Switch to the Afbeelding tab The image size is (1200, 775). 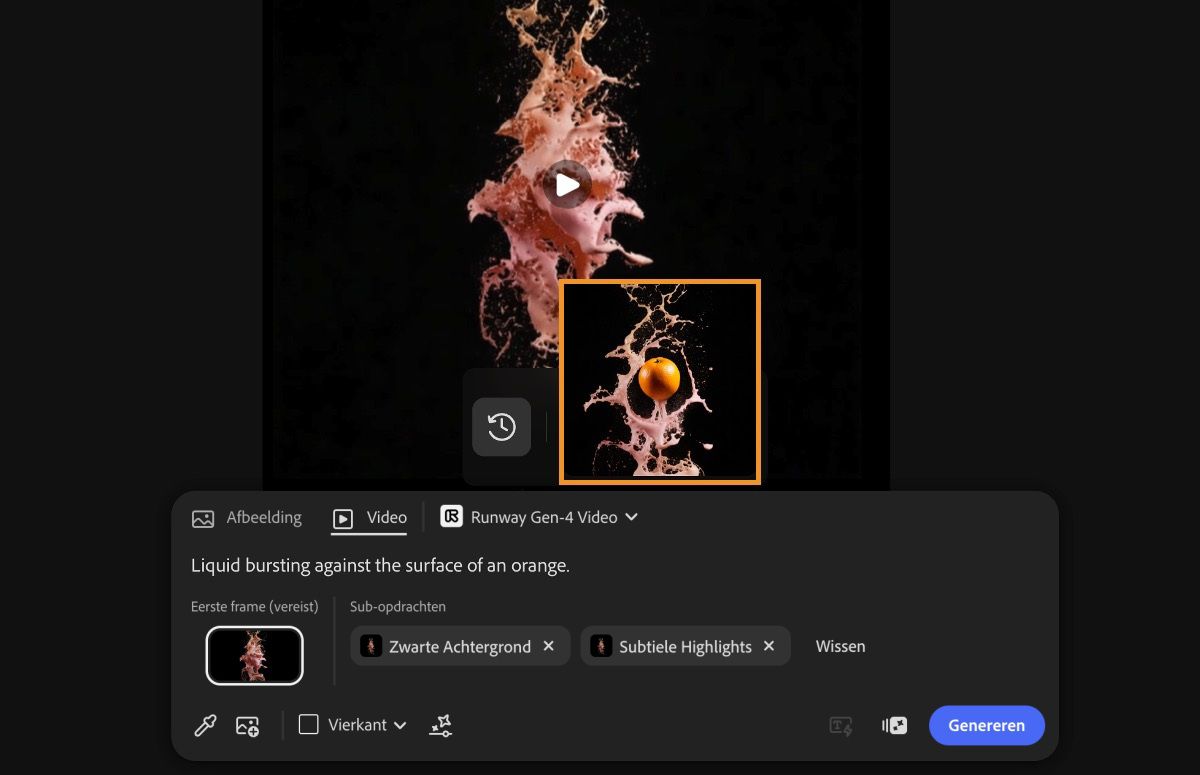(246, 517)
